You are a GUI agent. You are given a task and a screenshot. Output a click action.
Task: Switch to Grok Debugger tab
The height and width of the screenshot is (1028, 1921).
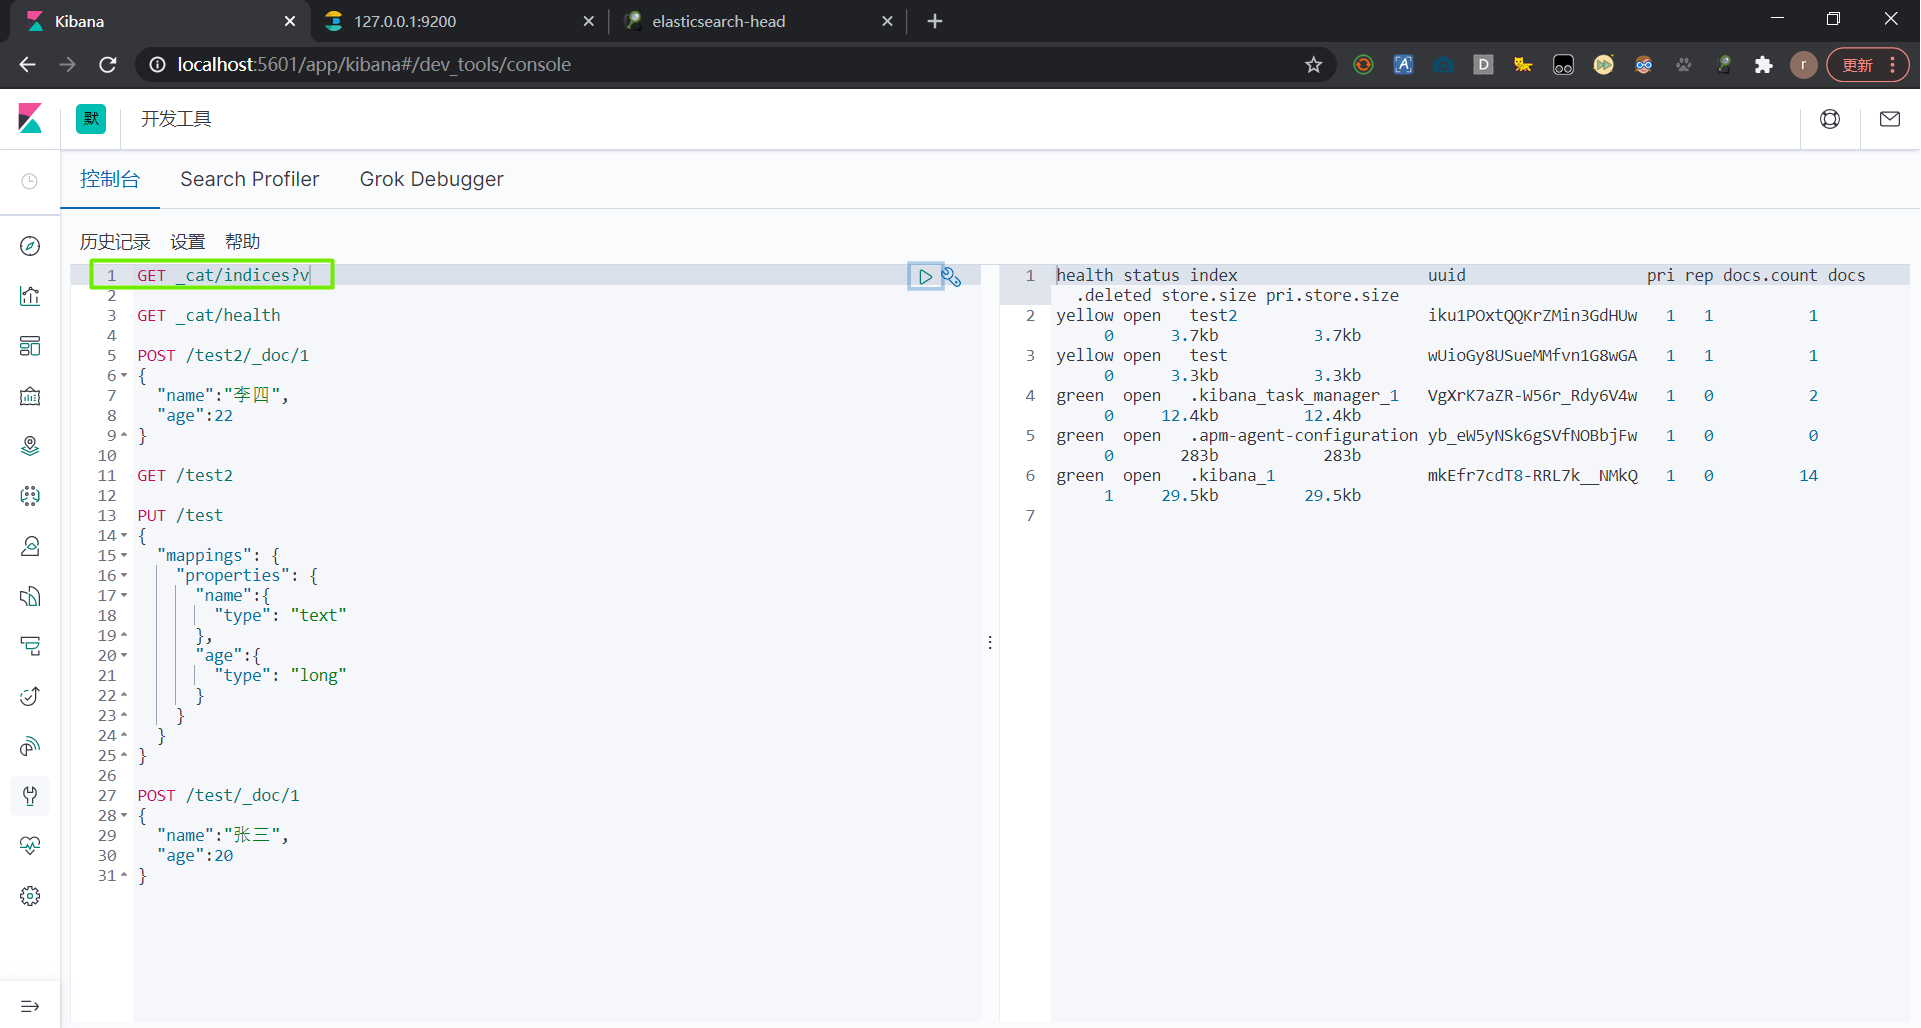432,179
